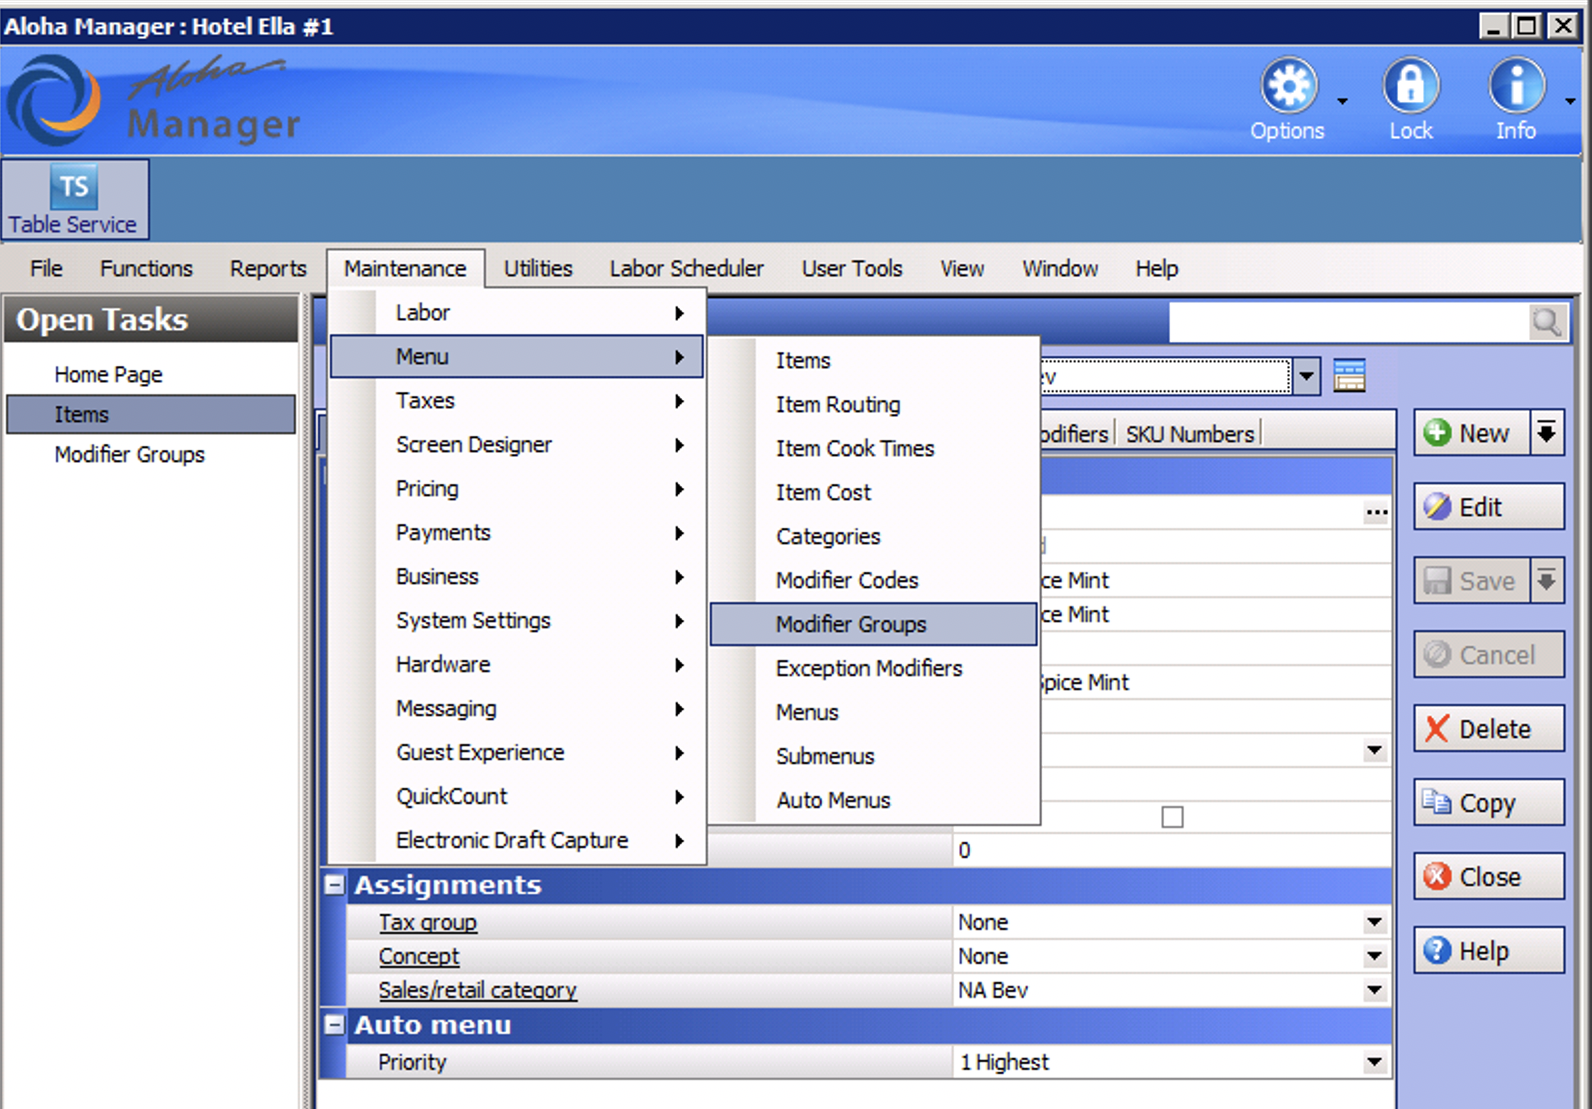Open the Window menu
Screen dimensions: 1592x1109
tap(1060, 268)
